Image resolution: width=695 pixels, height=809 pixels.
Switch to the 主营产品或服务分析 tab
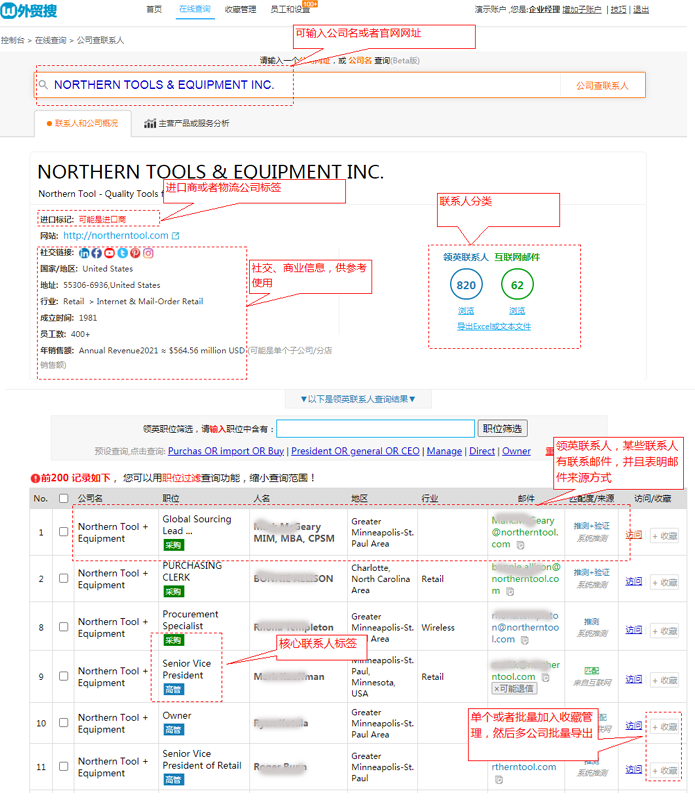pyautogui.click(x=187, y=123)
